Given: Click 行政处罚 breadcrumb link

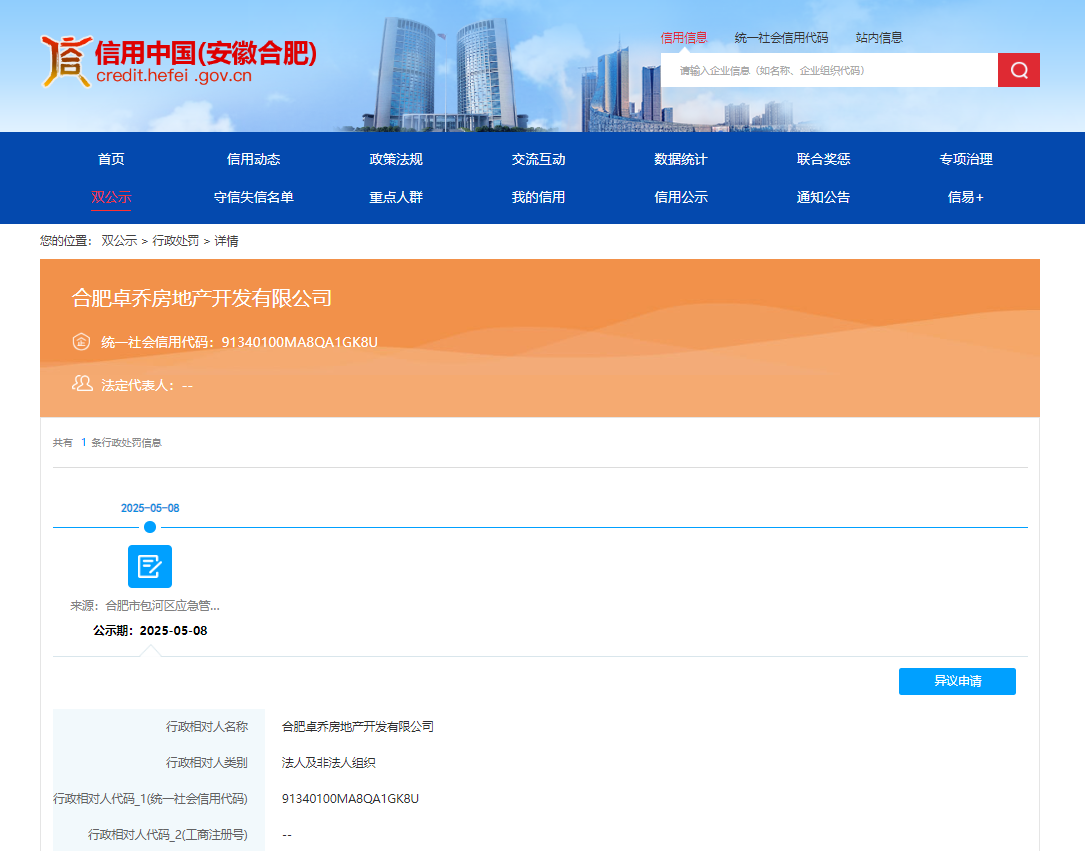Looking at the screenshot, I should [176, 241].
